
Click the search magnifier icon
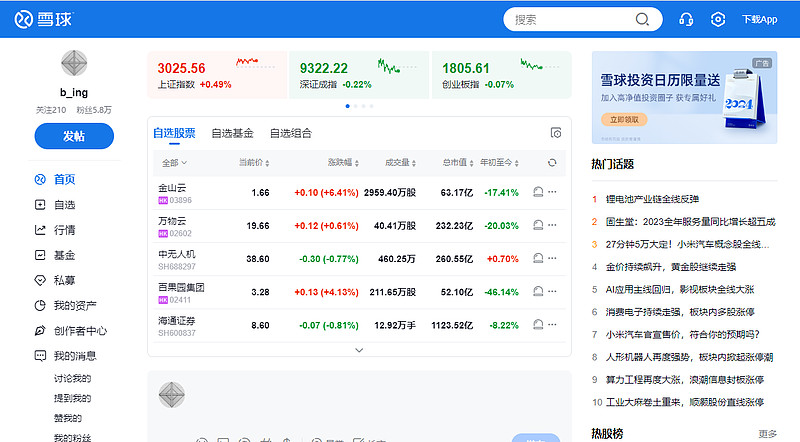642,19
